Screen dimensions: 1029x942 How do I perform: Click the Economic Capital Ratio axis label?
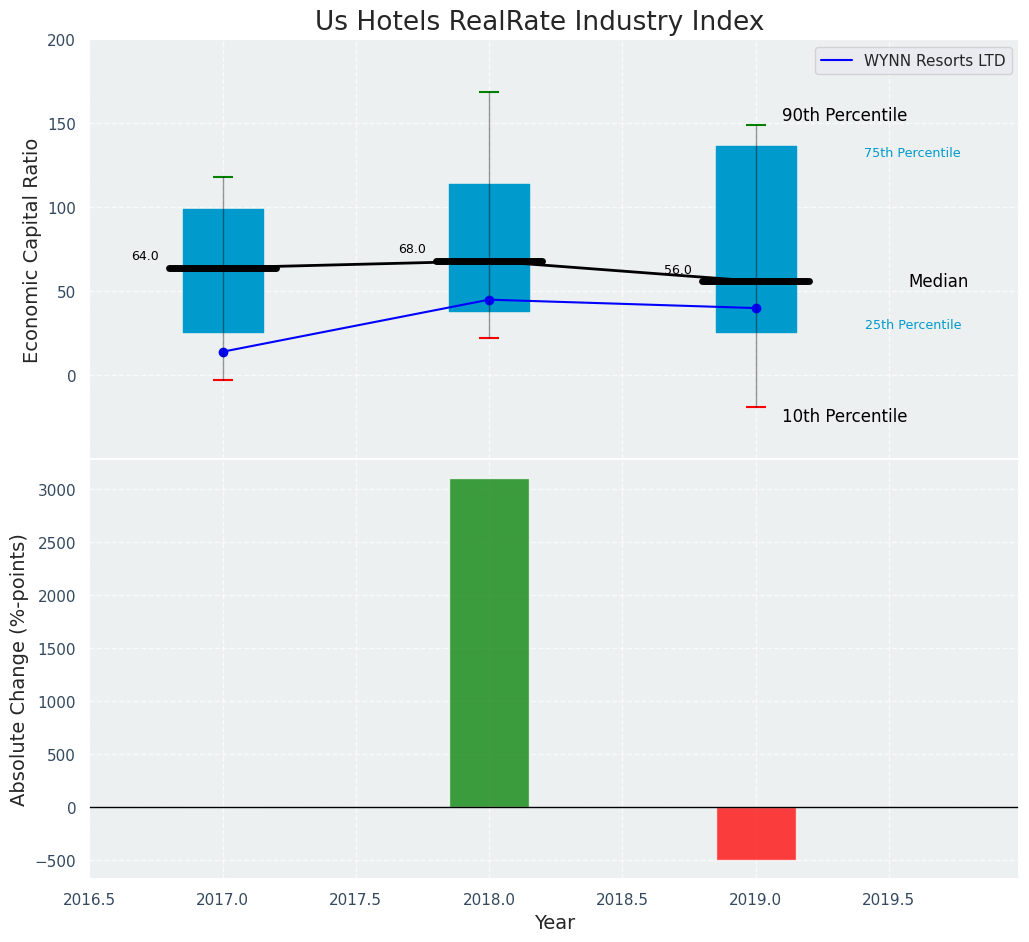click(32, 250)
